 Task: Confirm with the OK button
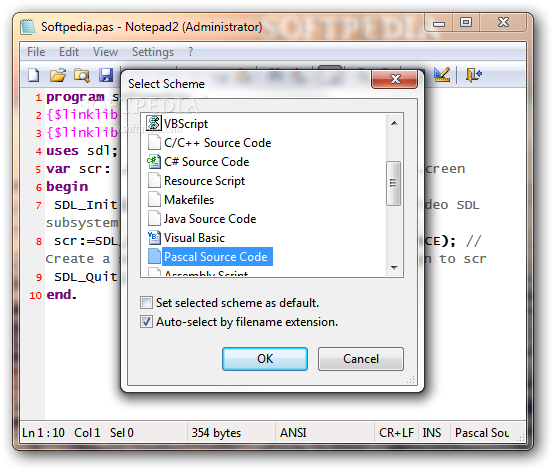coord(265,359)
